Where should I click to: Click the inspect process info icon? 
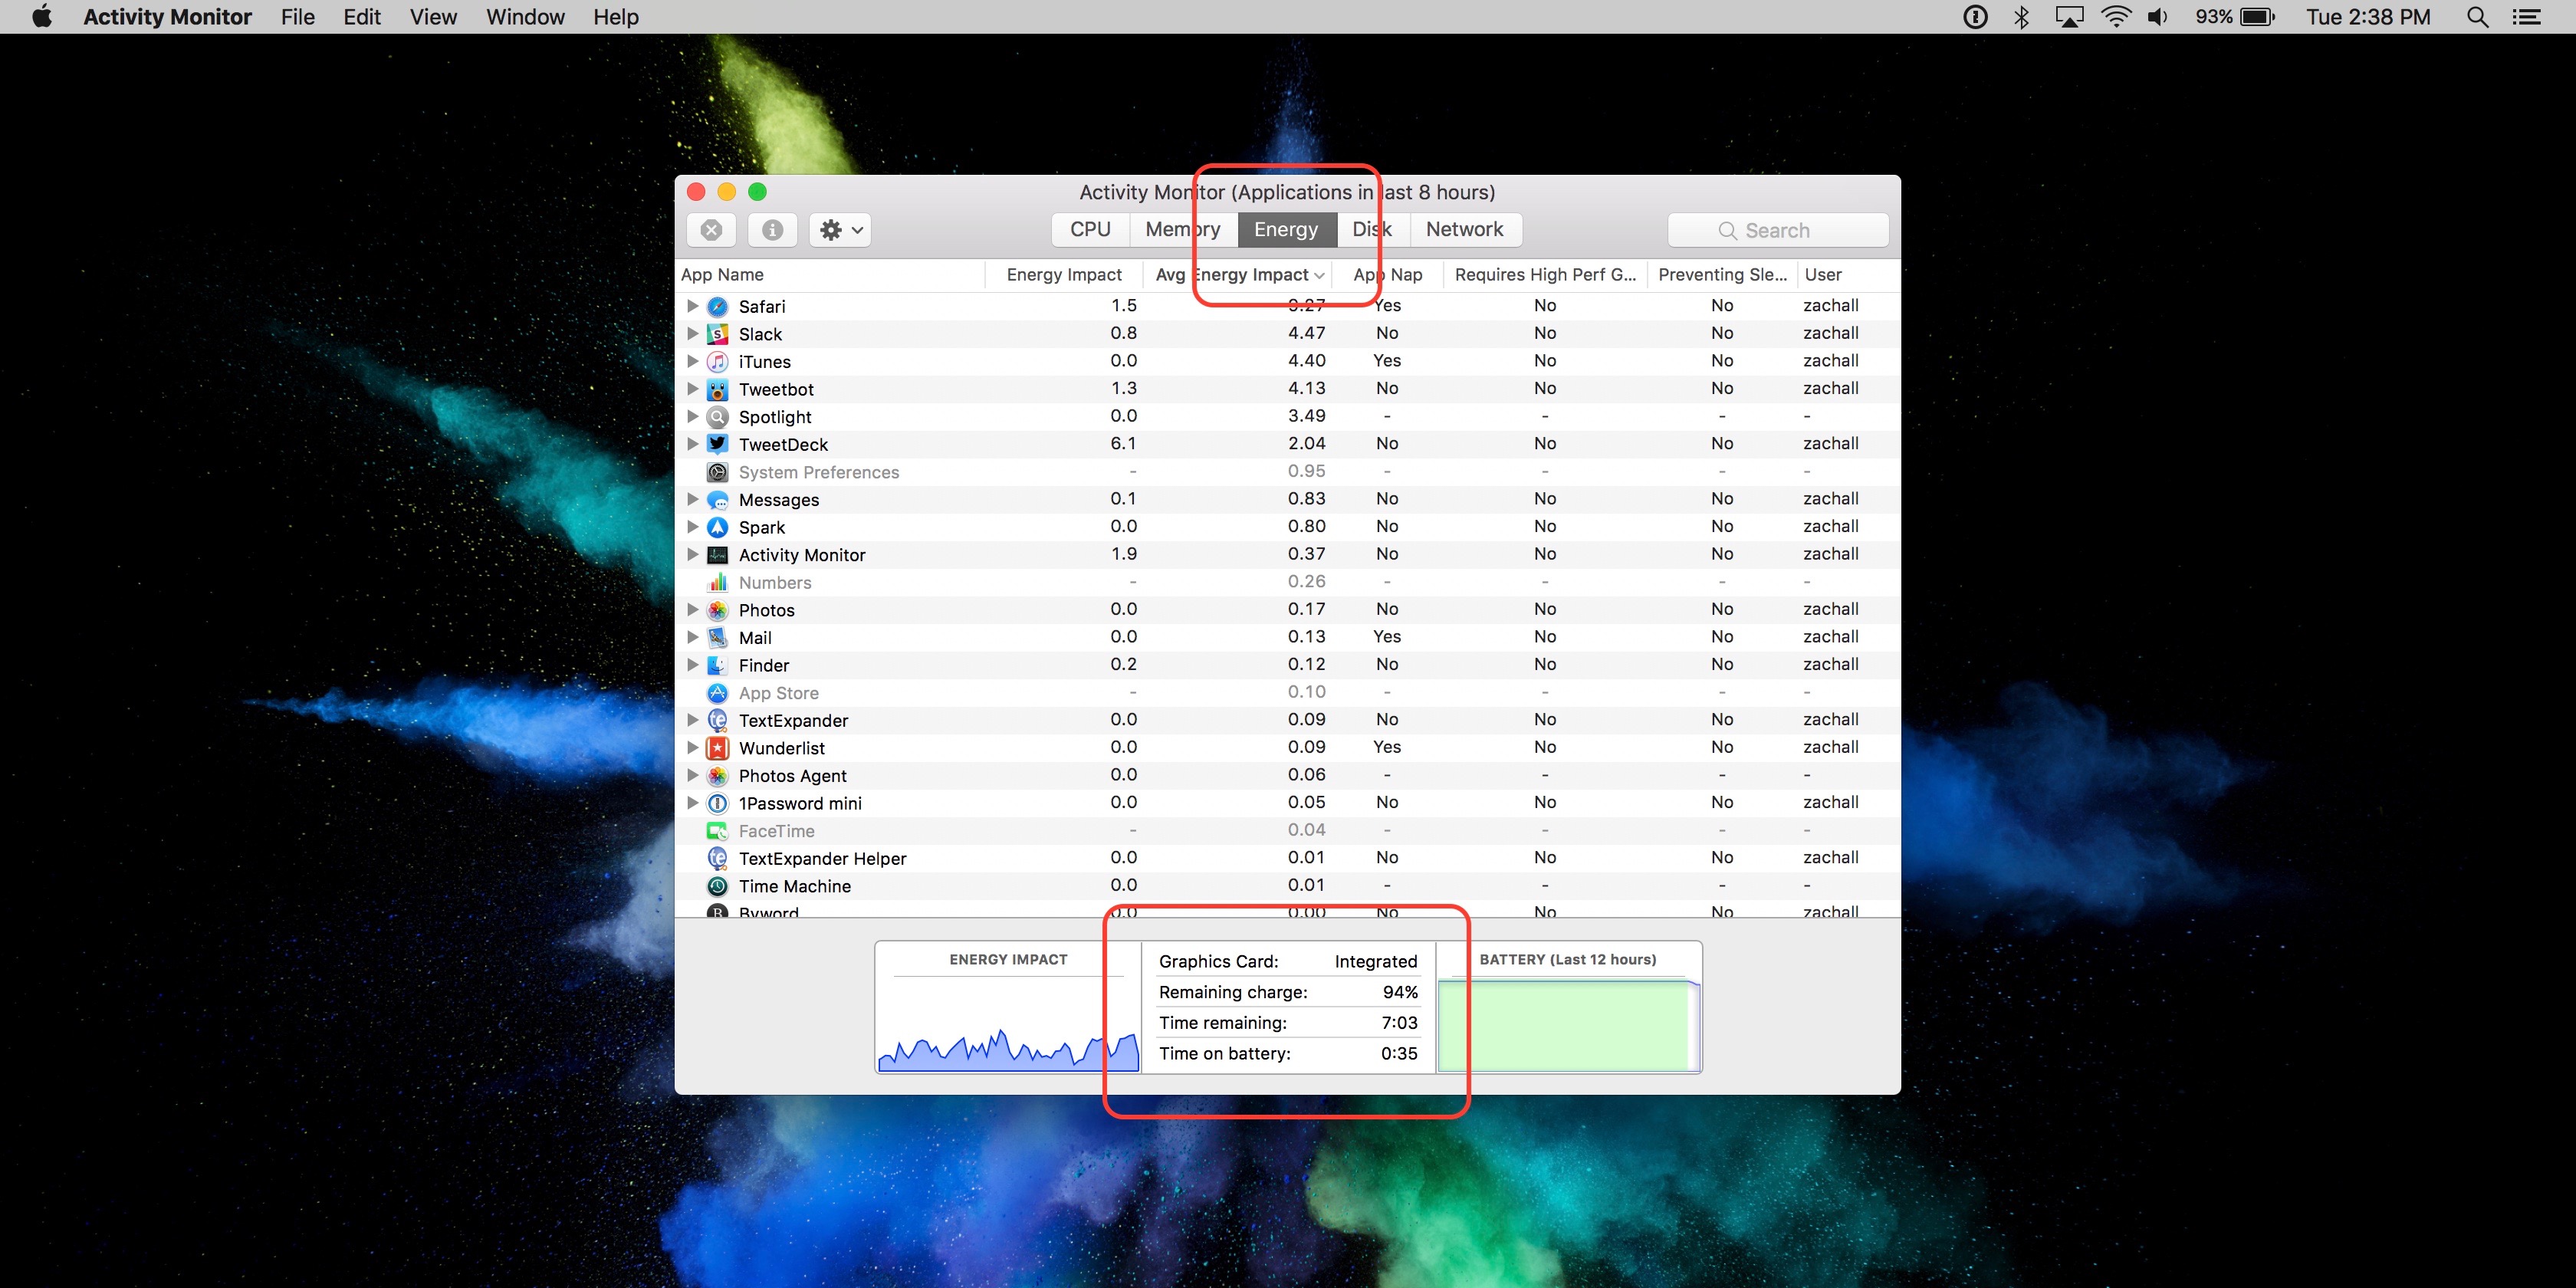(x=771, y=229)
